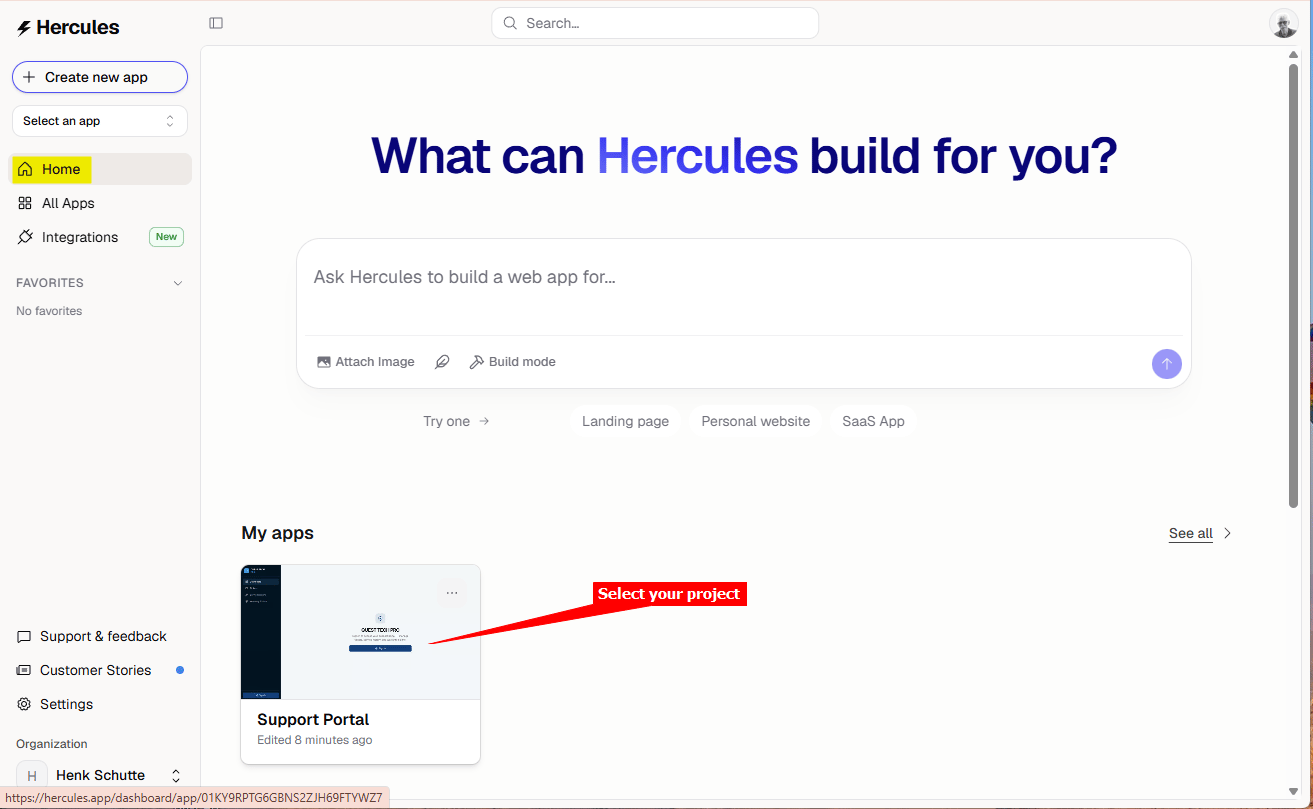
Task: Go to Home in sidebar
Action: click(100, 169)
